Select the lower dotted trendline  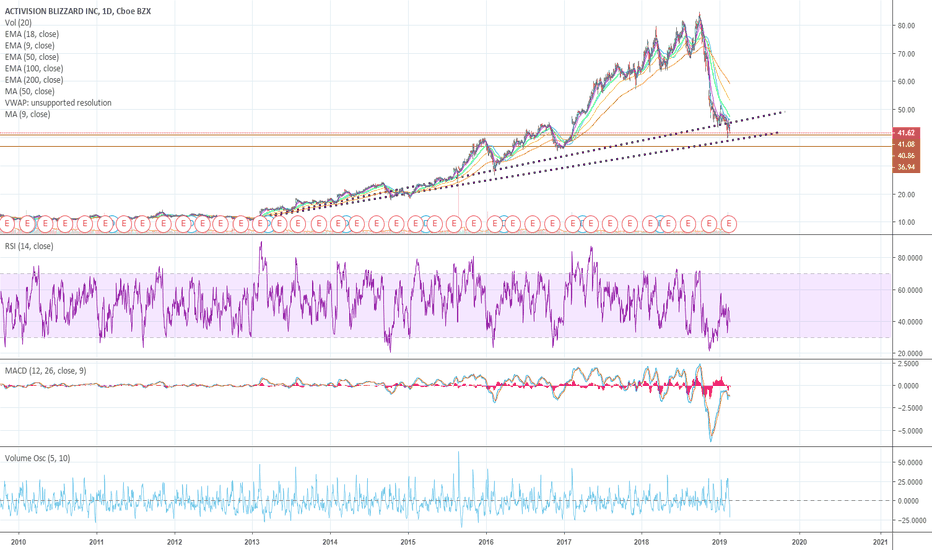tap(523, 174)
